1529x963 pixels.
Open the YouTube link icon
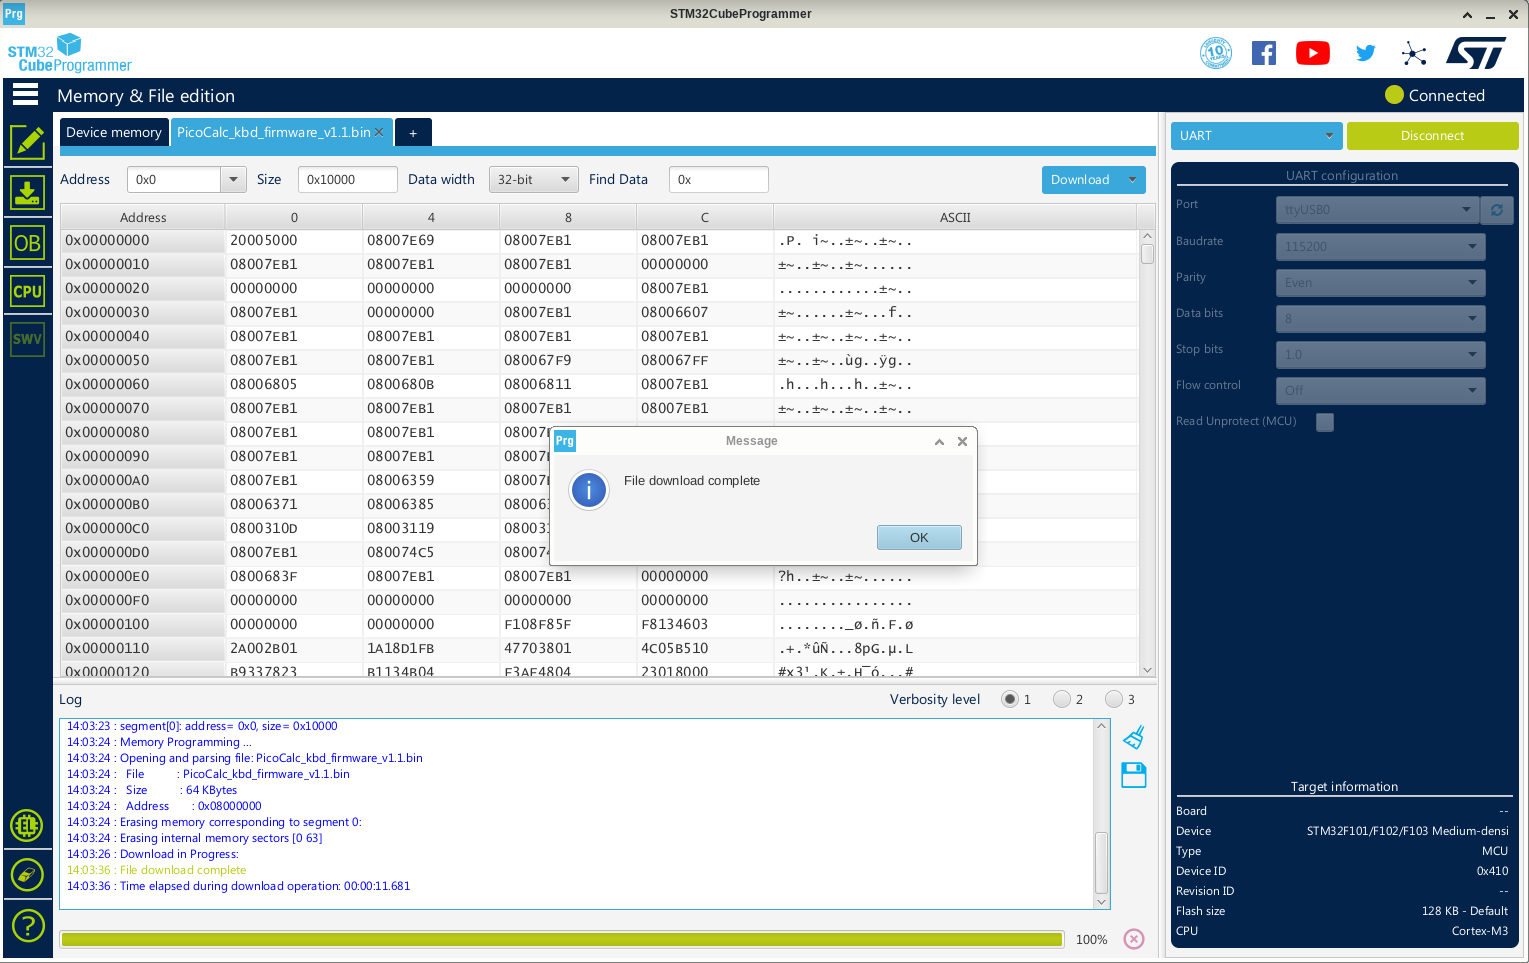[x=1312, y=53]
